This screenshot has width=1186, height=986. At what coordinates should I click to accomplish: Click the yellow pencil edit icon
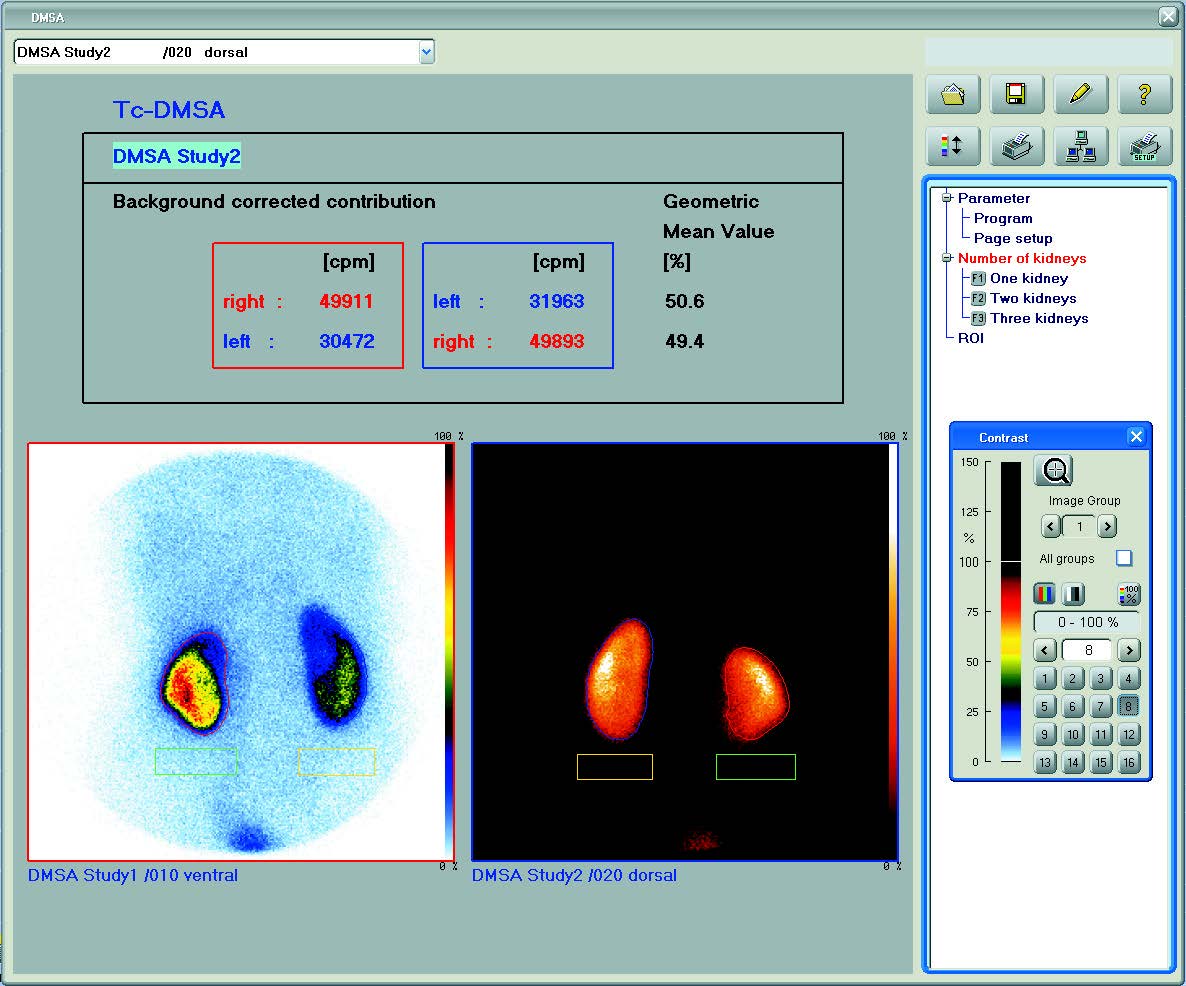click(x=1081, y=95)
